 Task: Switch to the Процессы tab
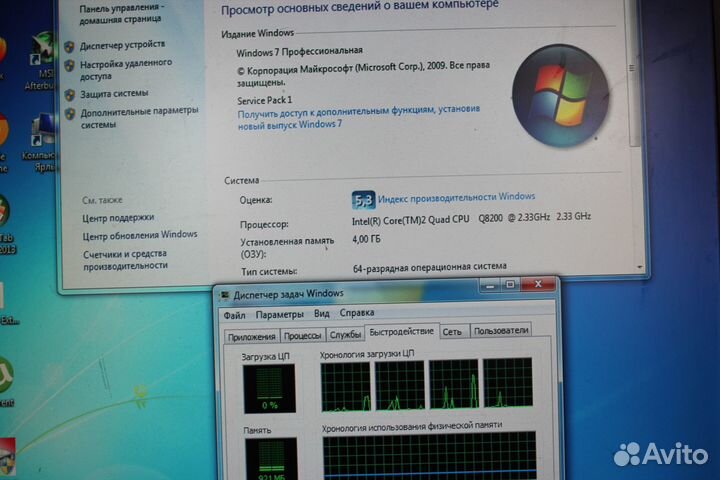[303, 335]
